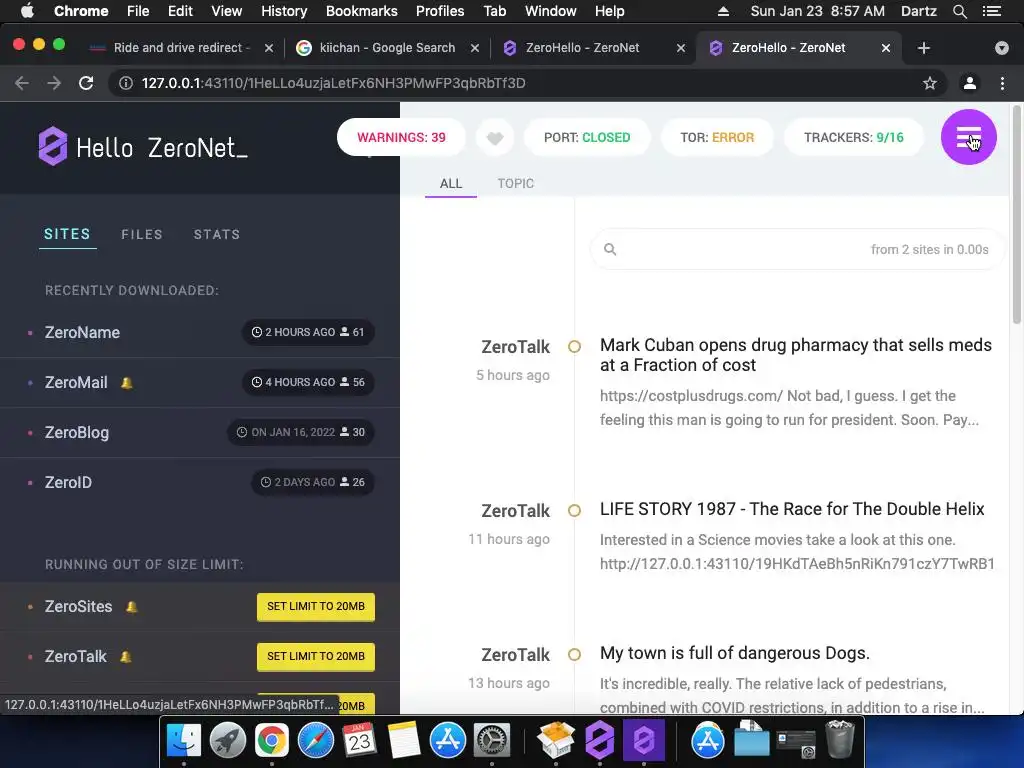Screen dimensions: 1024x768
Task: Set ZeroSites limit to 20MB
Action: coord(315,607)
